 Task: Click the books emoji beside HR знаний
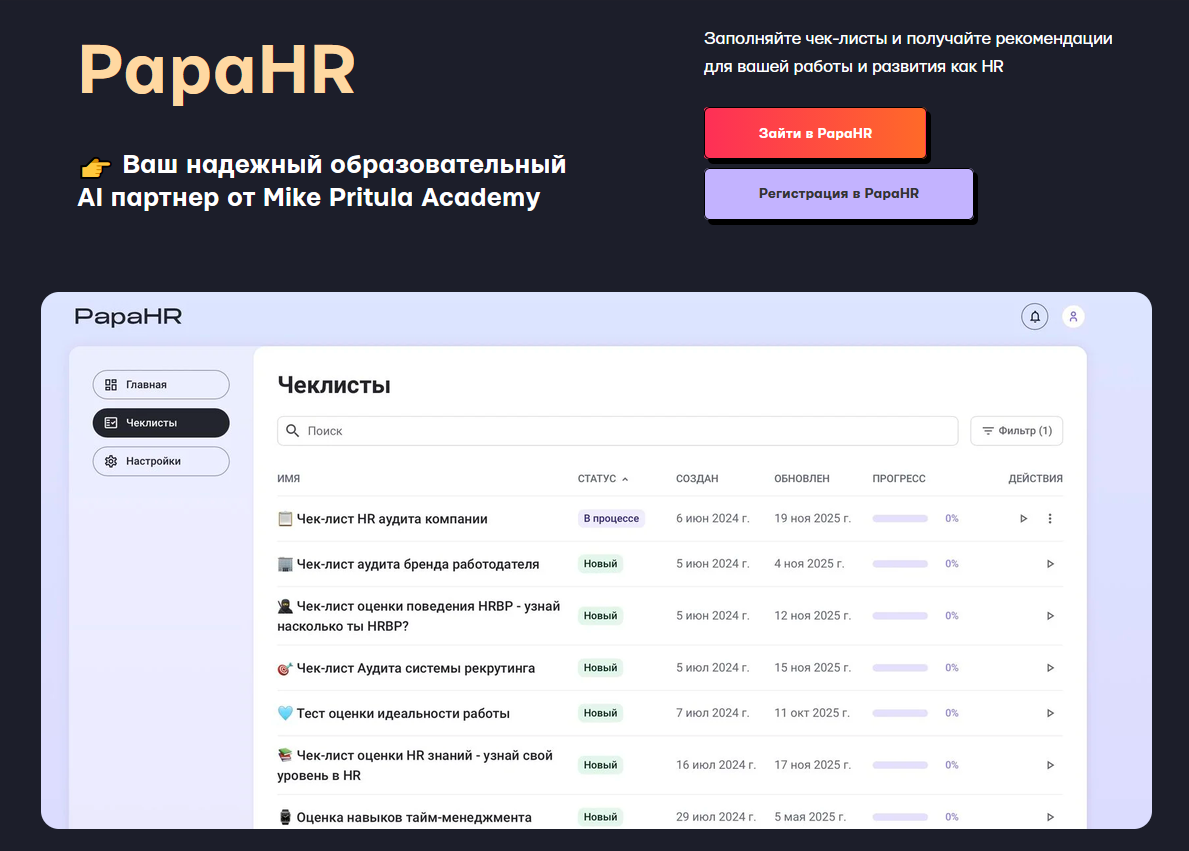[285, 755]
